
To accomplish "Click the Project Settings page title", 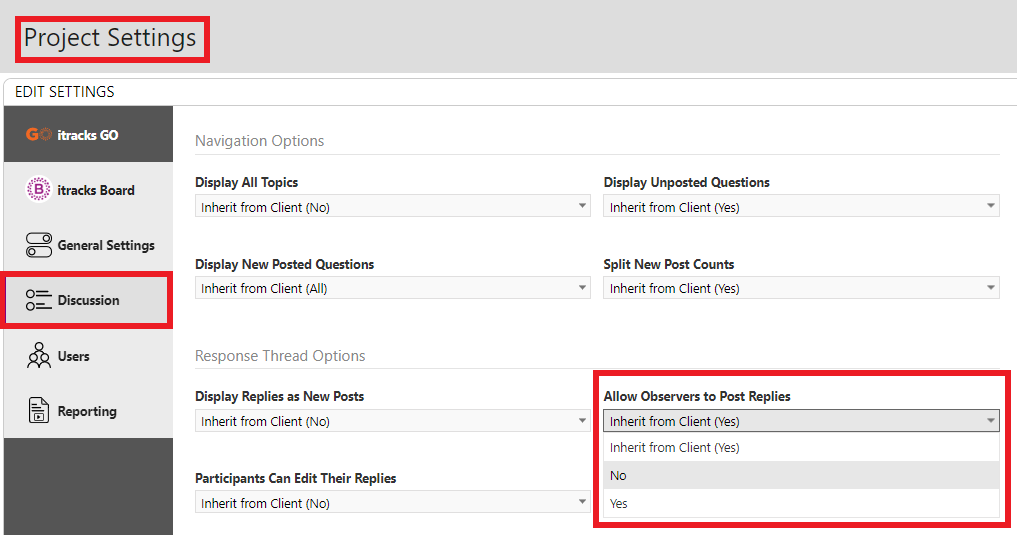I will click(110, 38).
